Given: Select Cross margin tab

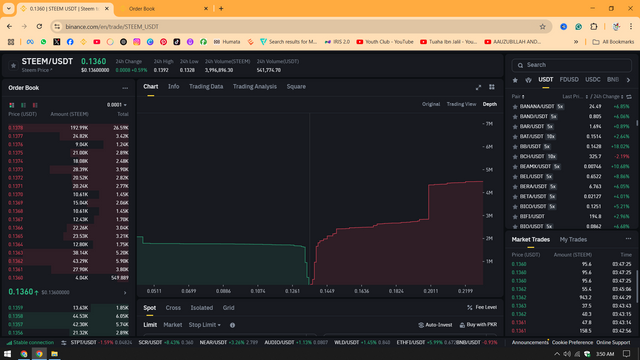Looking at the screenshot, I should [173, 308].
